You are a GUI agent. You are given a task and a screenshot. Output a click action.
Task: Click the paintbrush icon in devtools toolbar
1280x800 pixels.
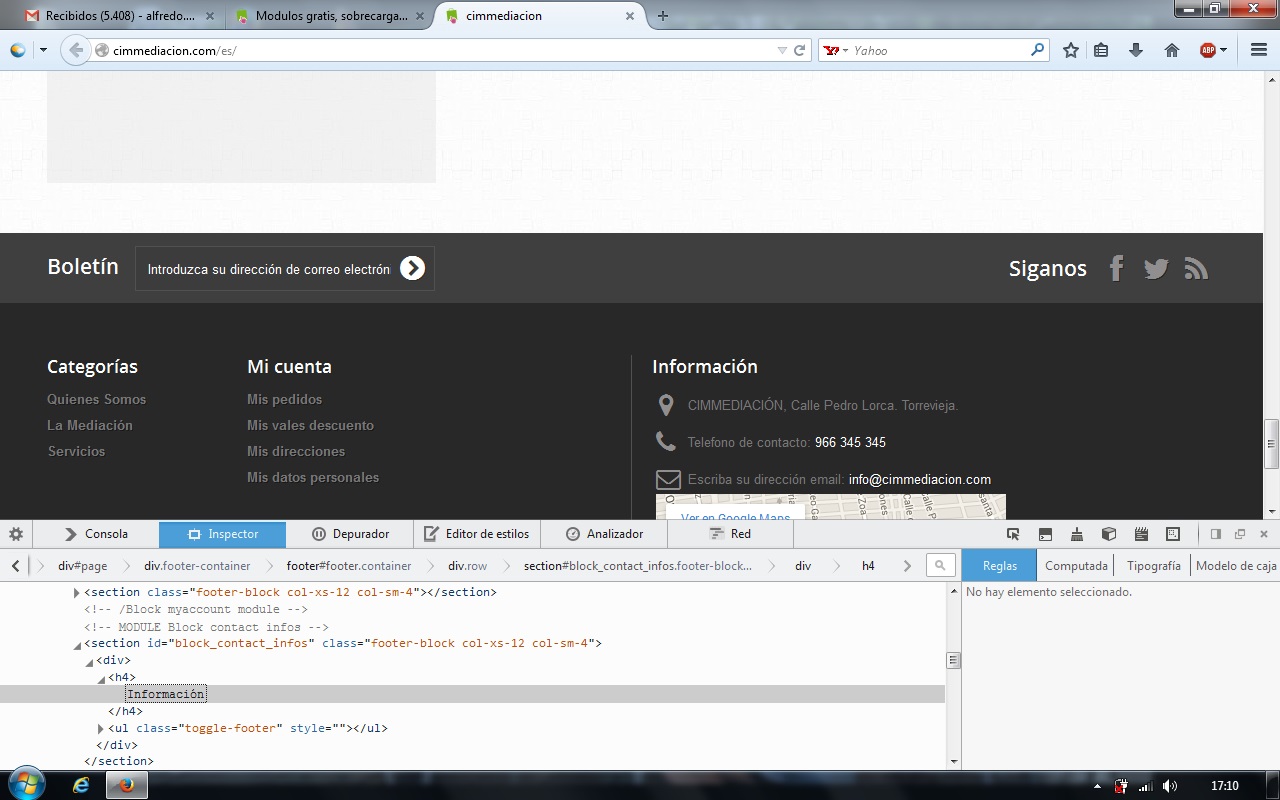1077,534
